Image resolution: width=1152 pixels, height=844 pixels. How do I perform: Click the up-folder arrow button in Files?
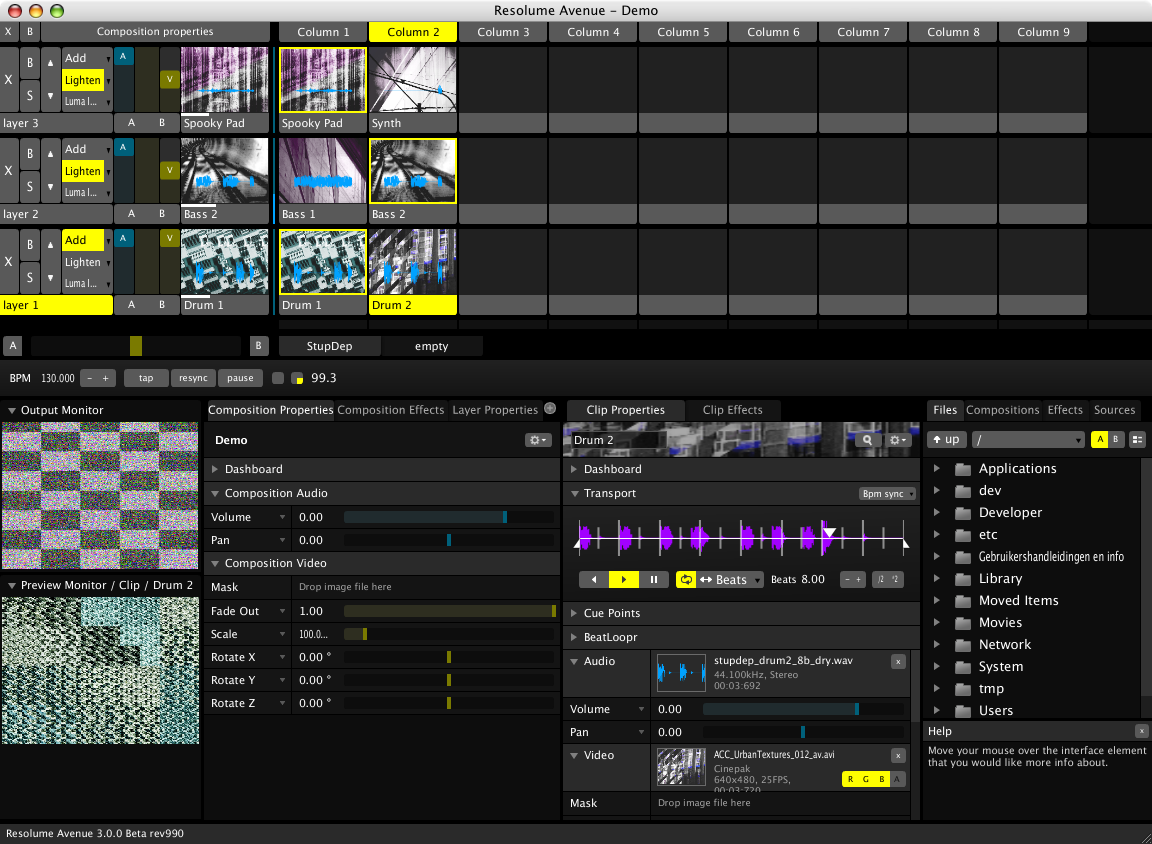(946, 439)
